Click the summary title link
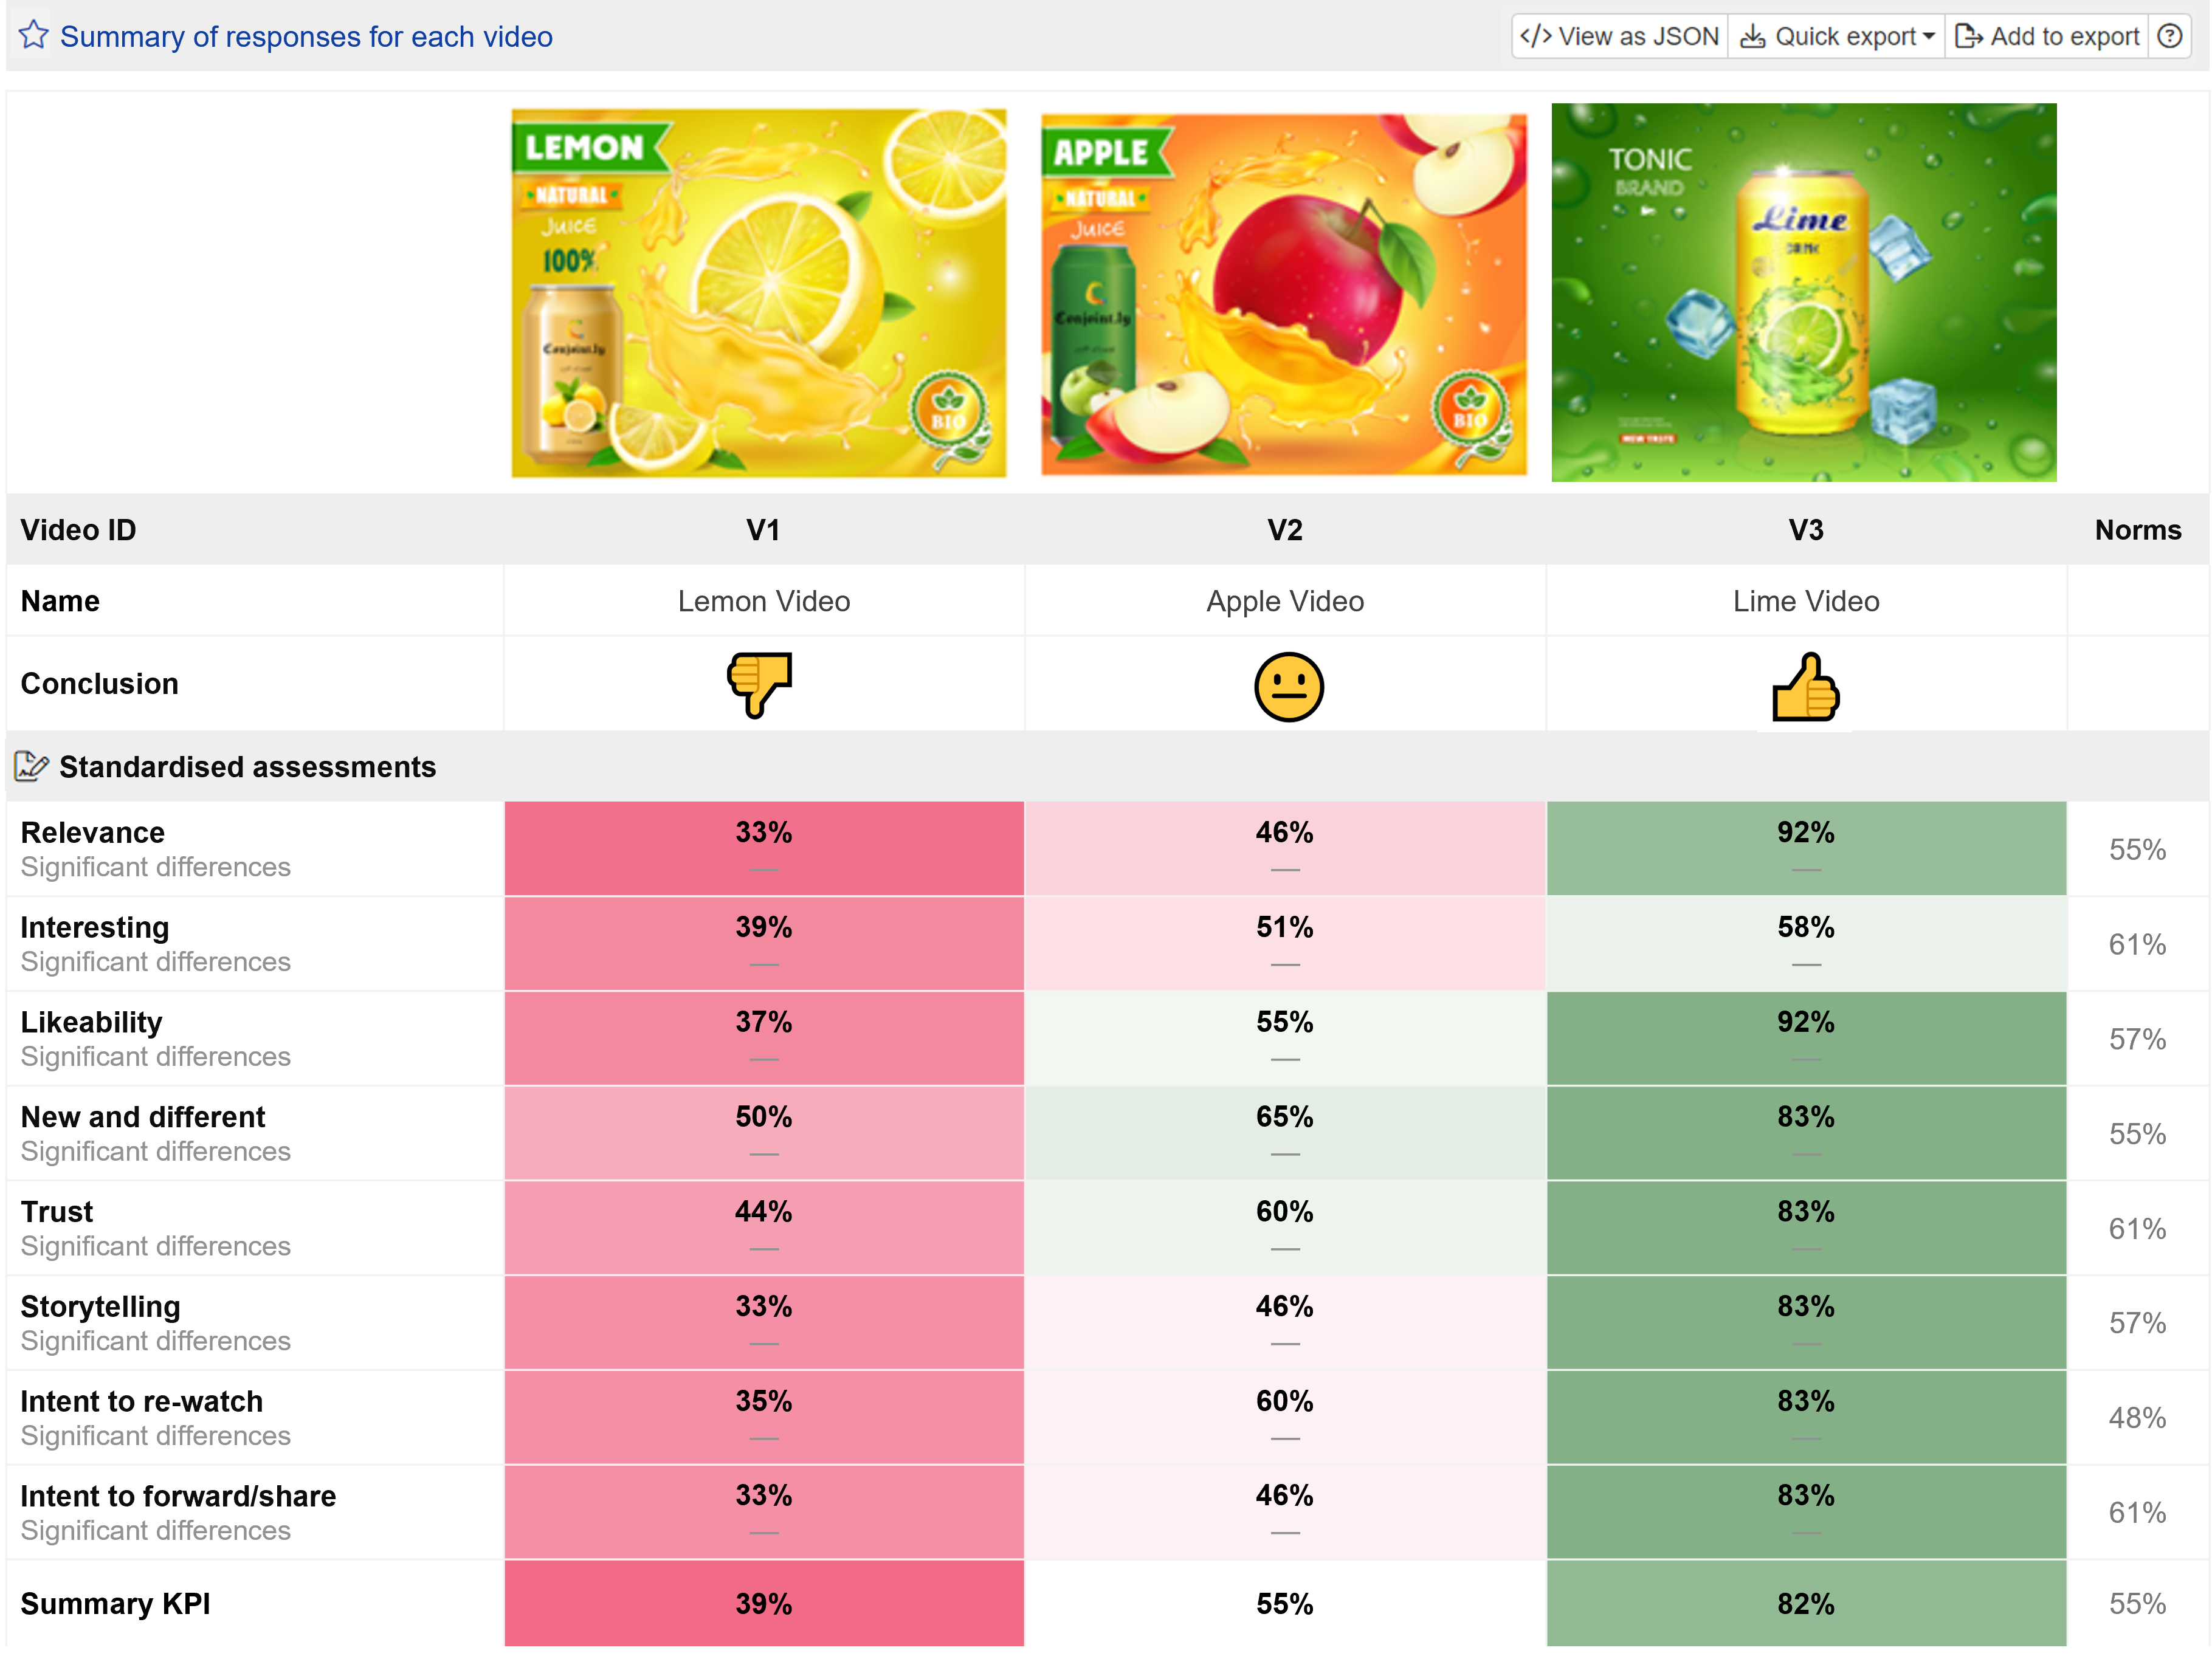Screen dimensions: 2212x1659 [306, 36]
